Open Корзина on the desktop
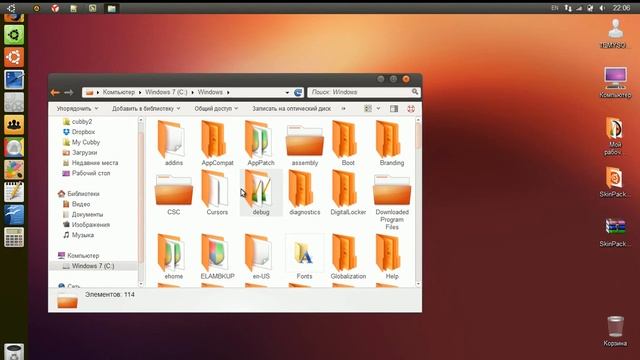Screen dimensions: 640x360 [x=615, y=331]
